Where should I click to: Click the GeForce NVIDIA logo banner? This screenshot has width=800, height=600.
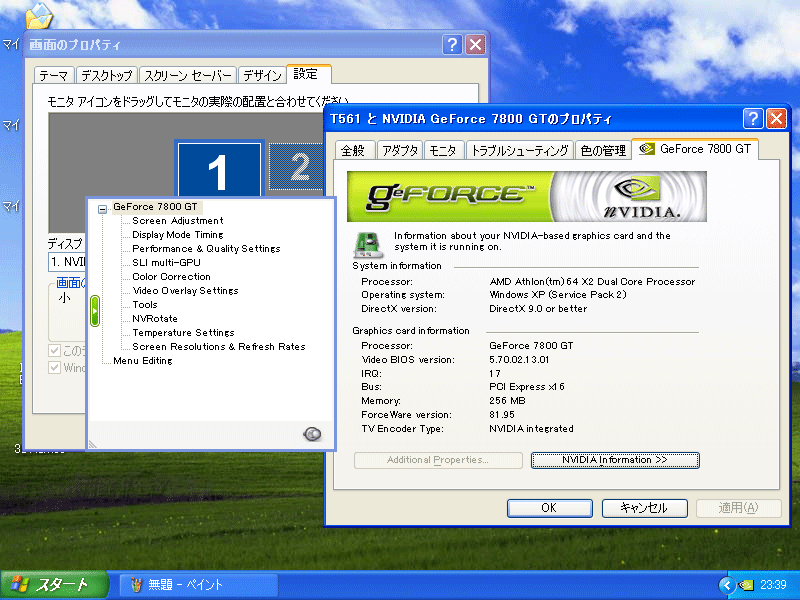(527, 196)
